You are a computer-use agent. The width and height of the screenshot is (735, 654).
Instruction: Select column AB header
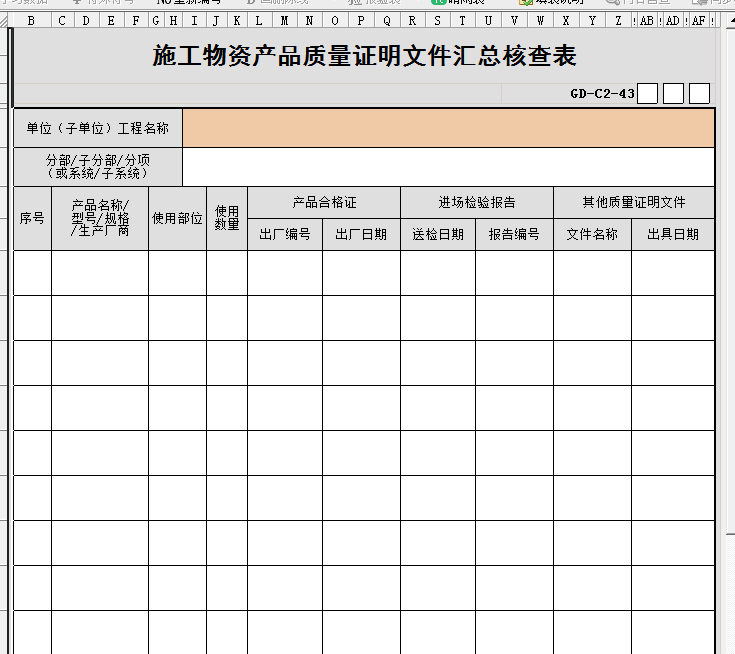647,20
